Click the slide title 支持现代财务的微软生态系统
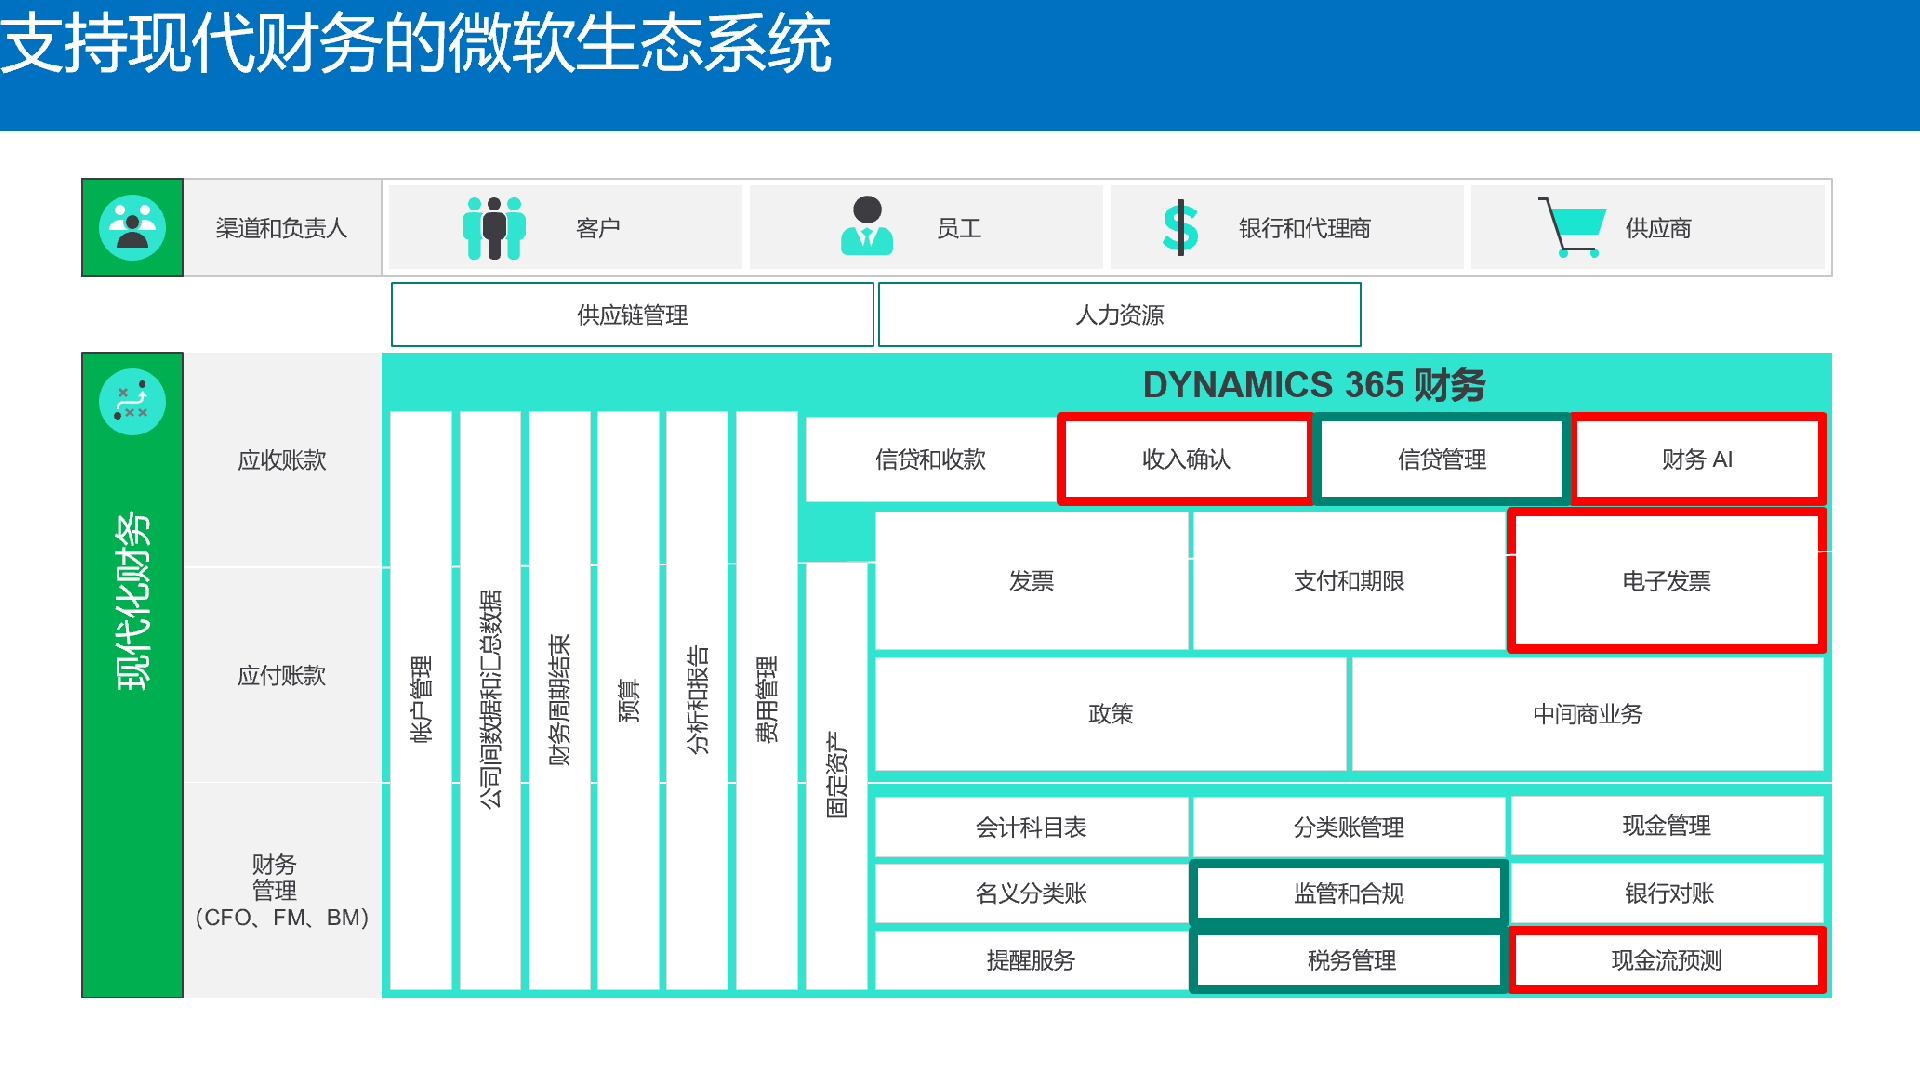This screenshot has width=1920, height=1077. pyautogui.click(x=415, y=44)
